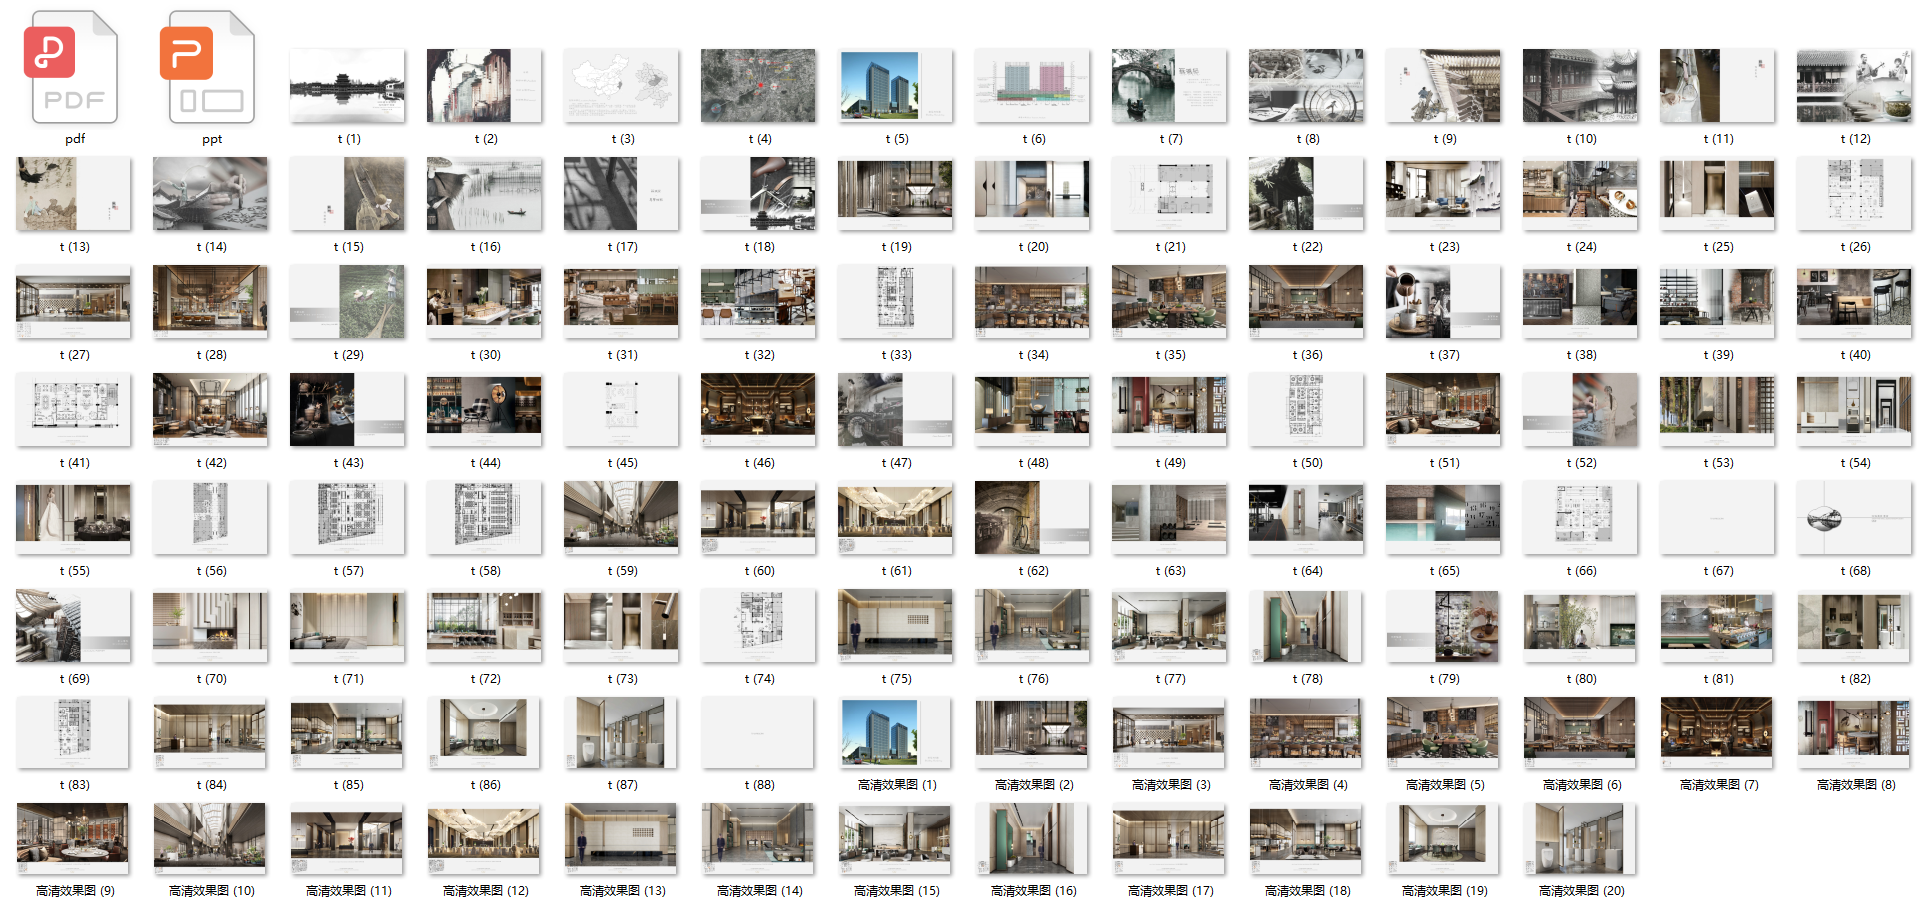Click the blank t (67) thumbnail
1925x905 pixels.
point(1717,517)
